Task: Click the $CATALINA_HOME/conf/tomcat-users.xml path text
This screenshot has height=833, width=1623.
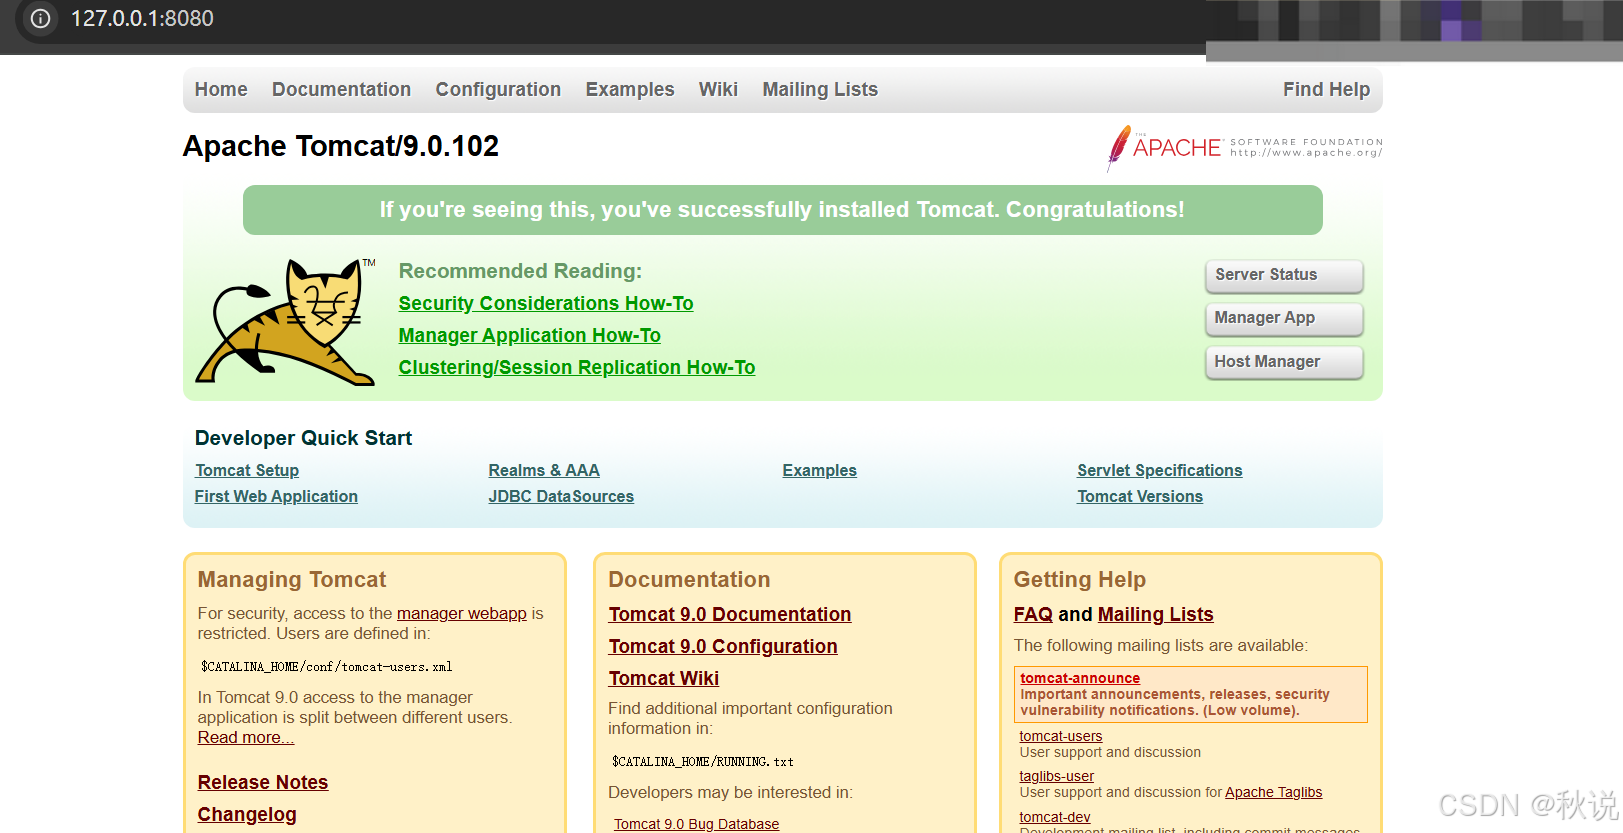Action: [327, 666]
